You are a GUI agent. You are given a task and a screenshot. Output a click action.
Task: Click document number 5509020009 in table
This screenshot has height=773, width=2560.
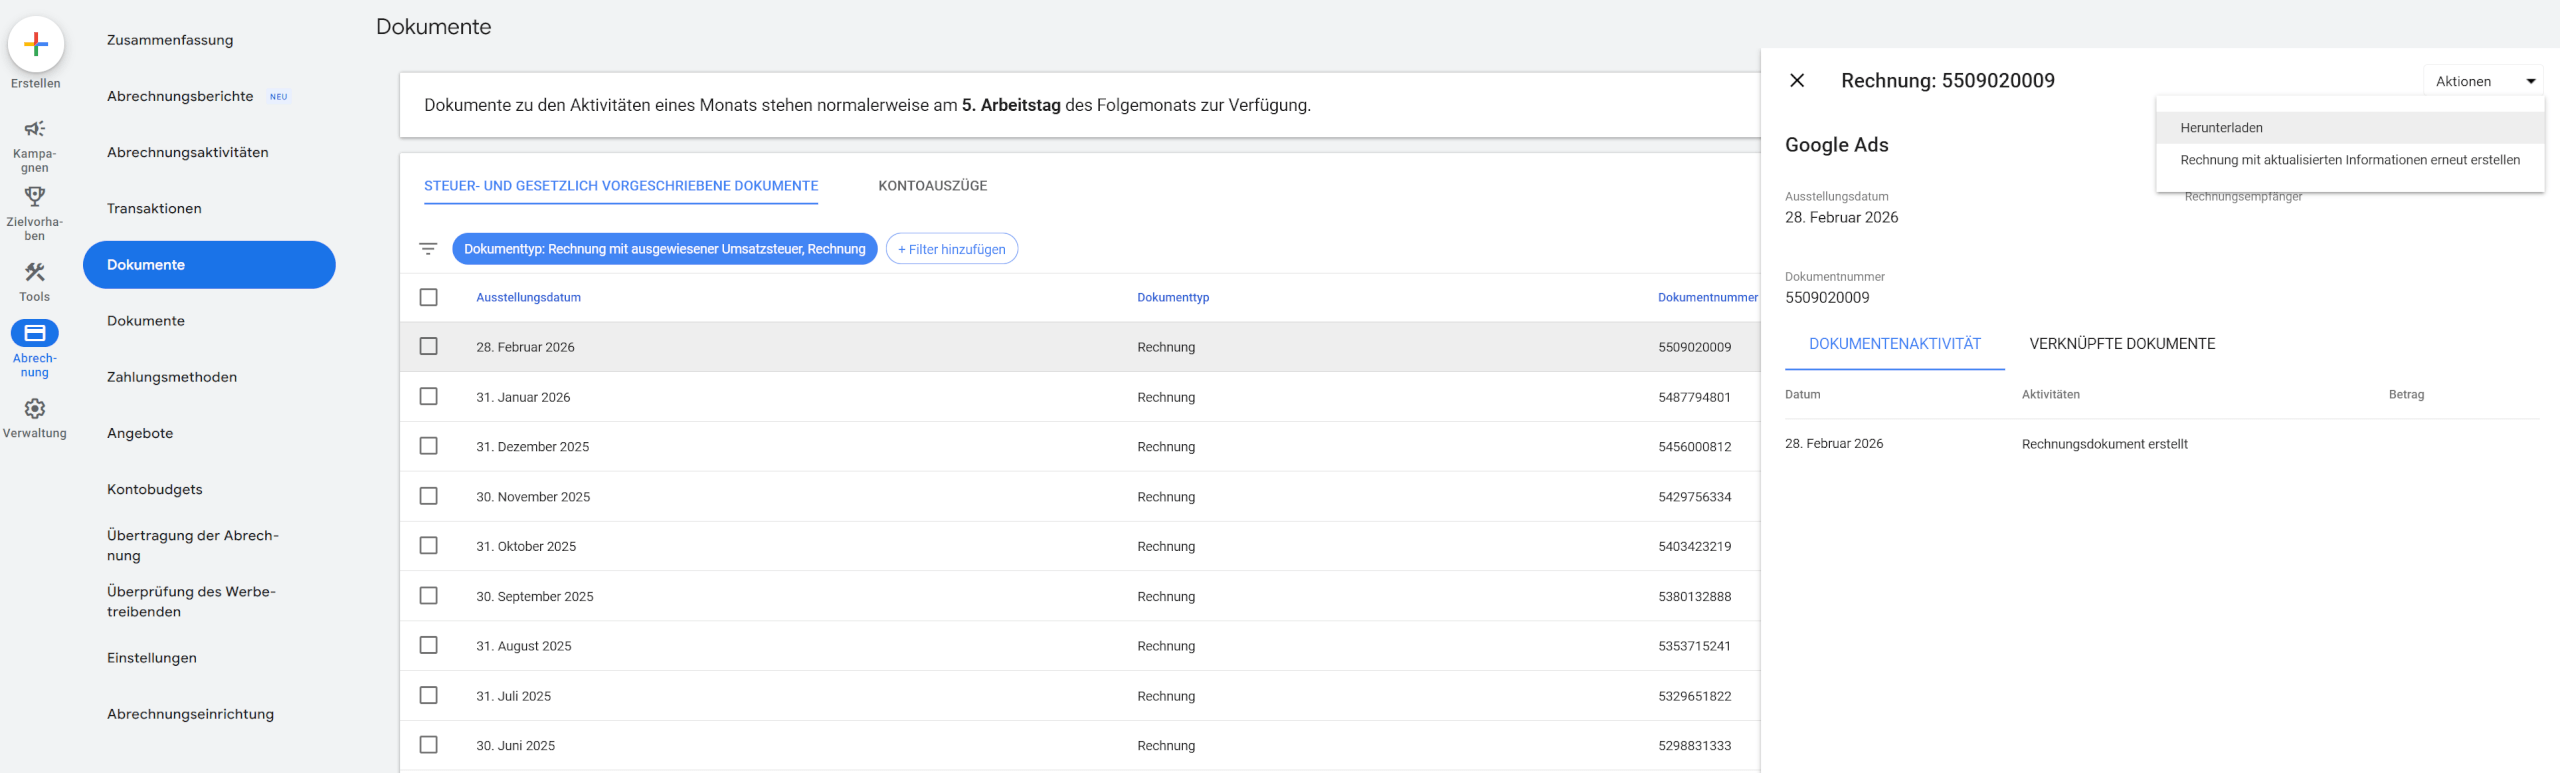(1694, 347)
